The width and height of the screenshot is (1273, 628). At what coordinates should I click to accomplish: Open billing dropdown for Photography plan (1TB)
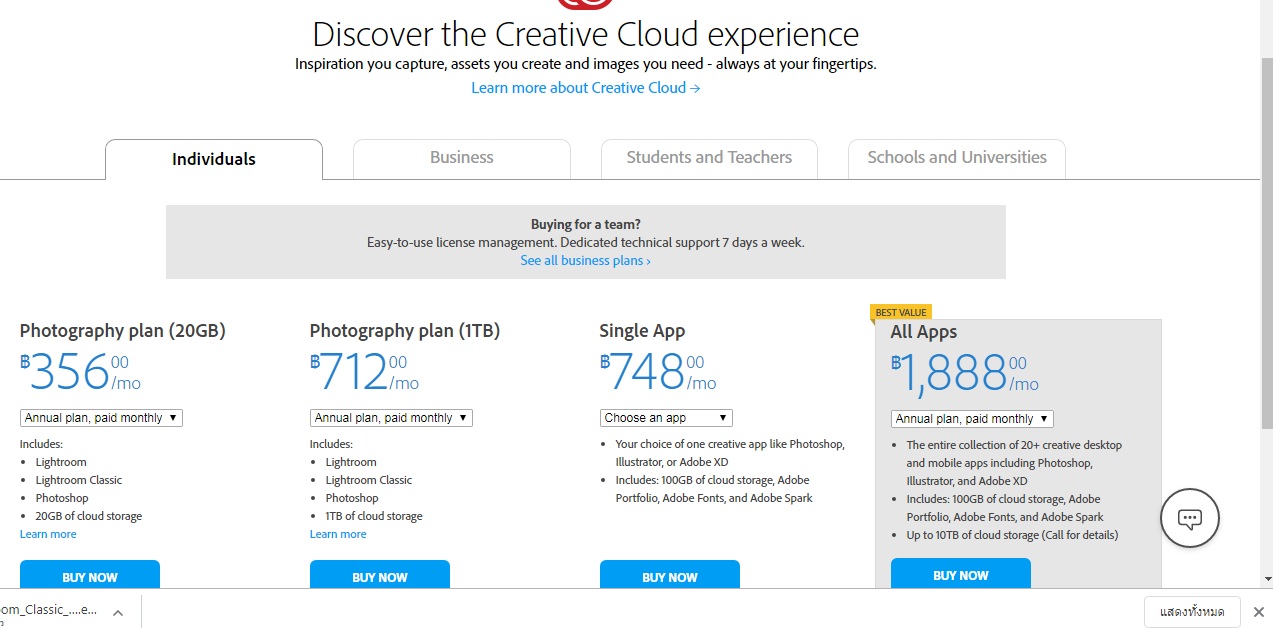391,418
